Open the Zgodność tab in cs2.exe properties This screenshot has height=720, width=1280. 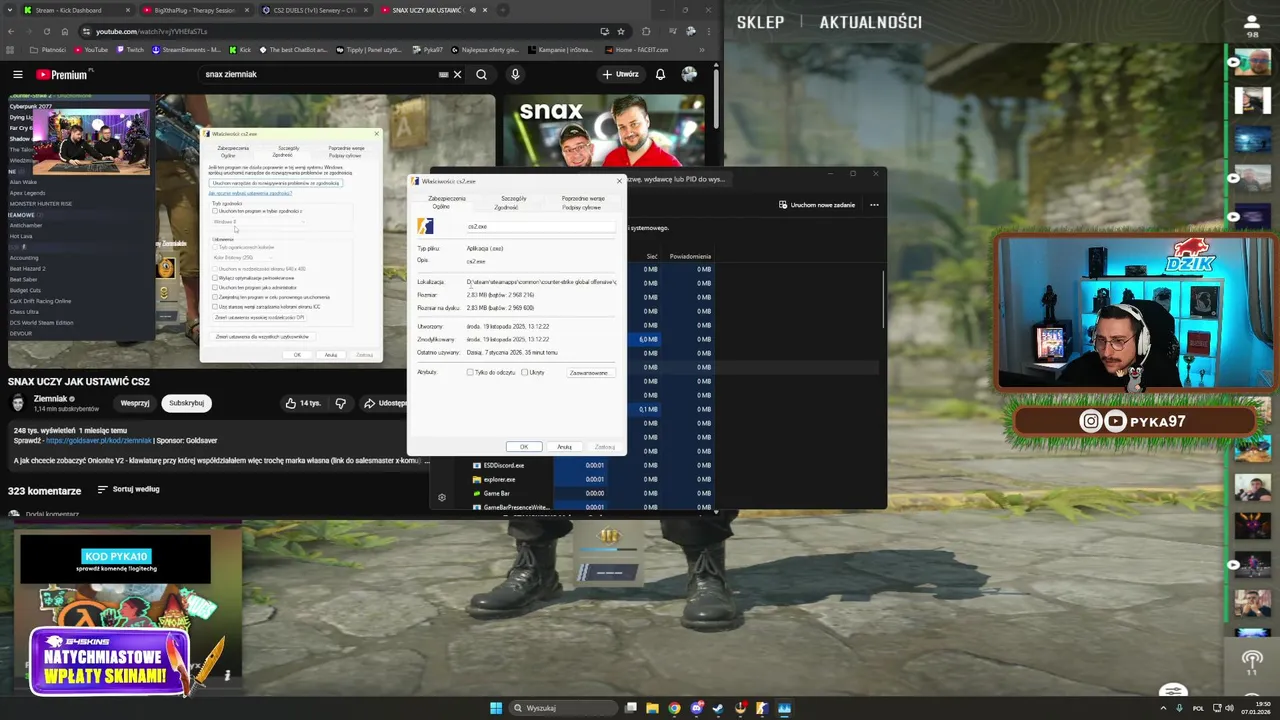tap(506, 207)
